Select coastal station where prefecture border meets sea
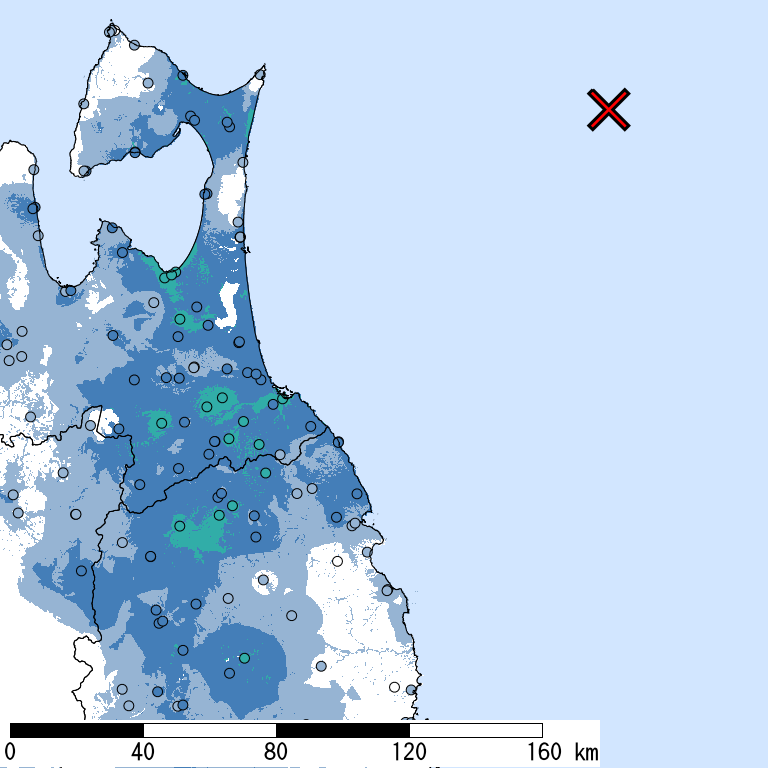 [x=338, y=442]
